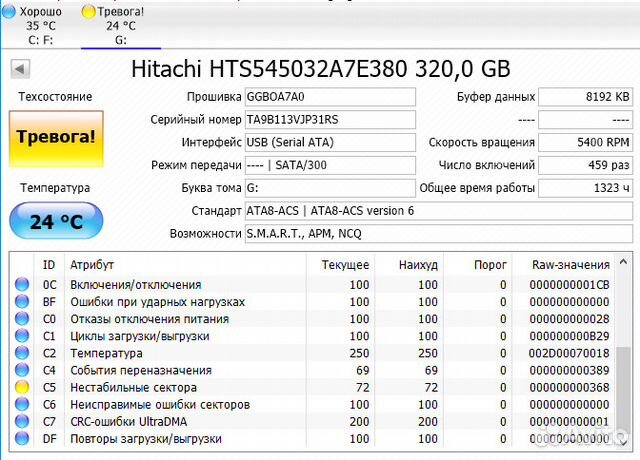The image size is (640, 460).
Task: Click the blue status icon for BF row
Action: (22, 301)
